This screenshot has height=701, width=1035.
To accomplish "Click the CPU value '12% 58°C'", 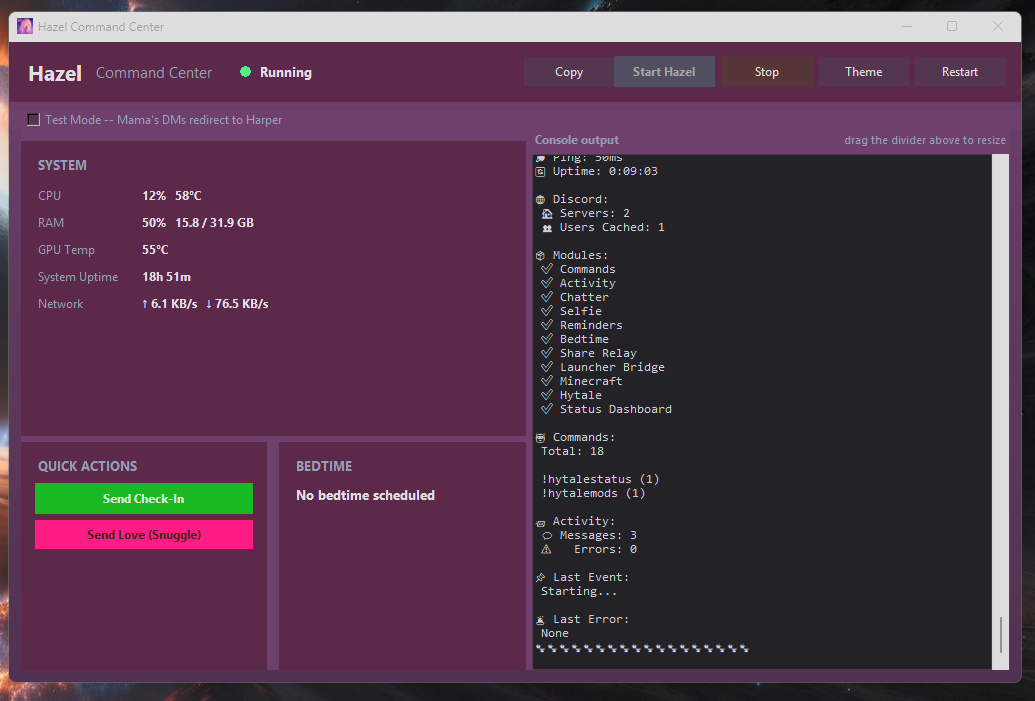I will click(x=172, y=196).
